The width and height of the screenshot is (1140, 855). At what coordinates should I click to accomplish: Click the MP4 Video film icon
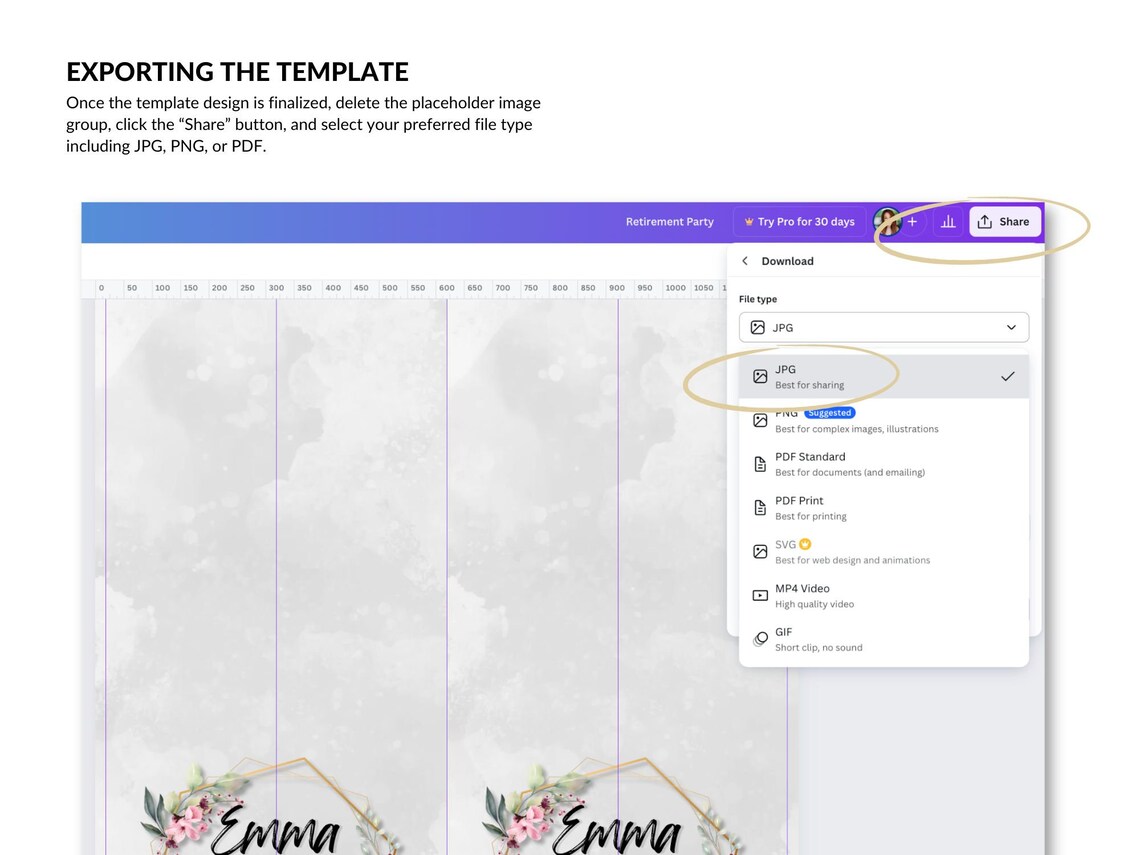760,595
